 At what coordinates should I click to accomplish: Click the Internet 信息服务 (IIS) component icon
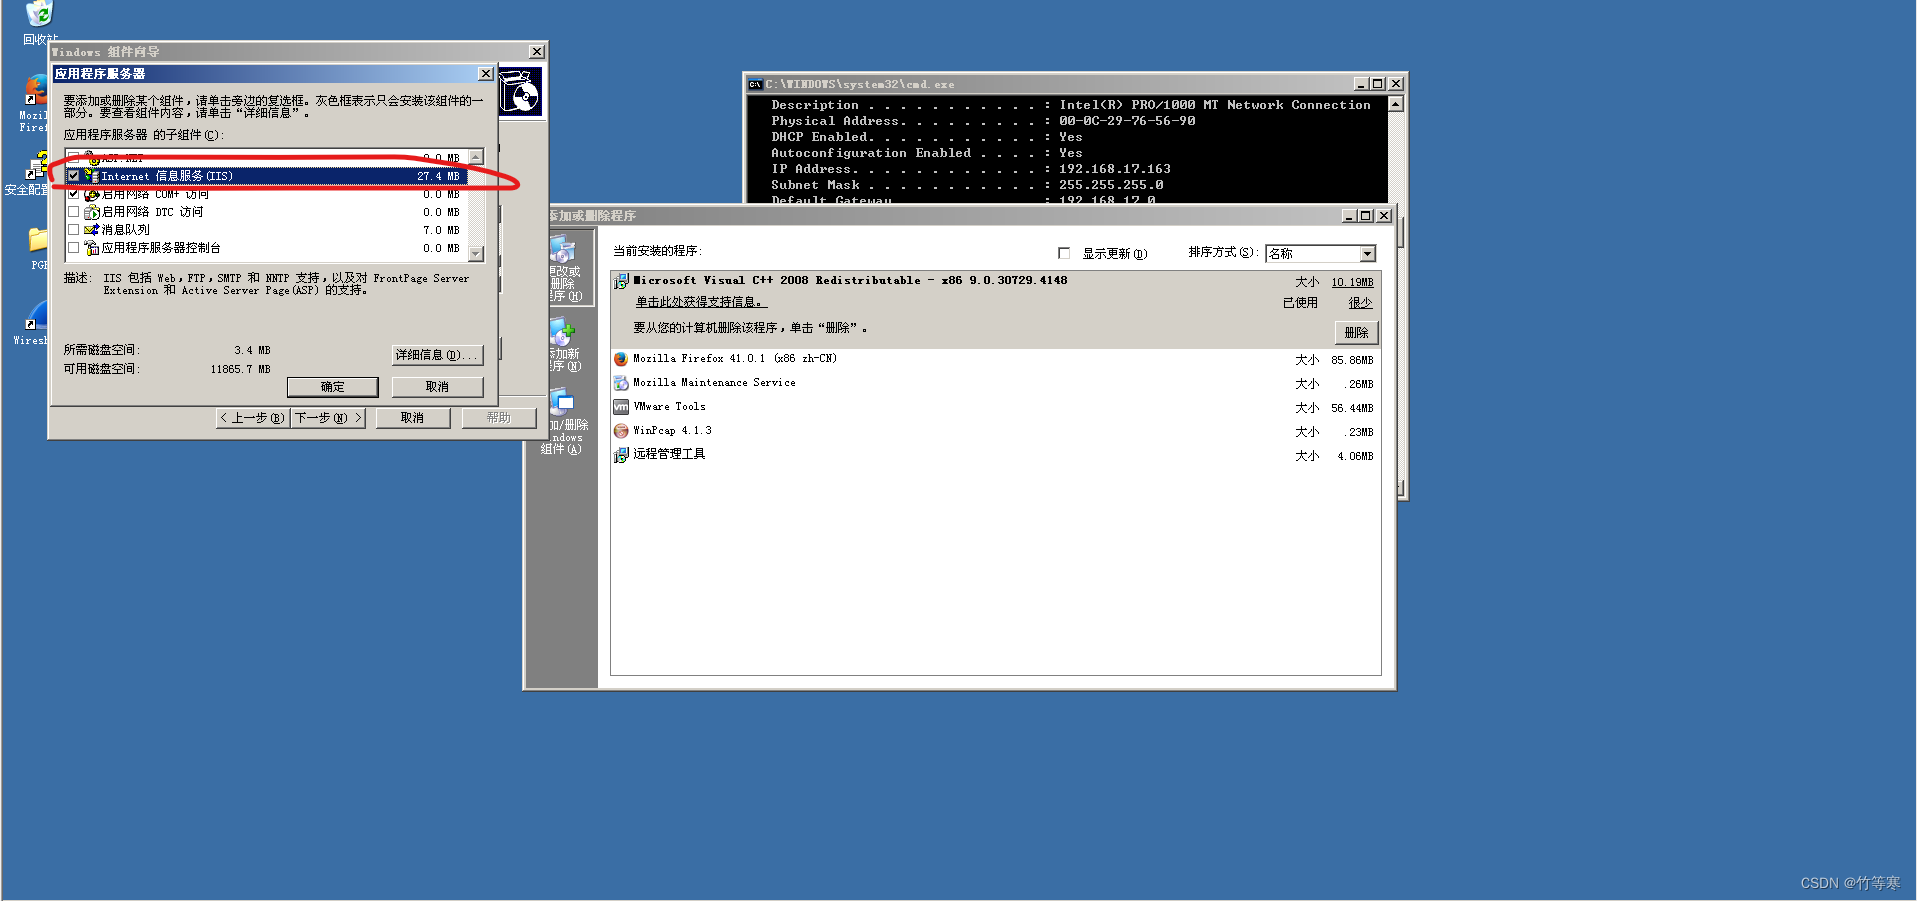[x=91, y=176]
